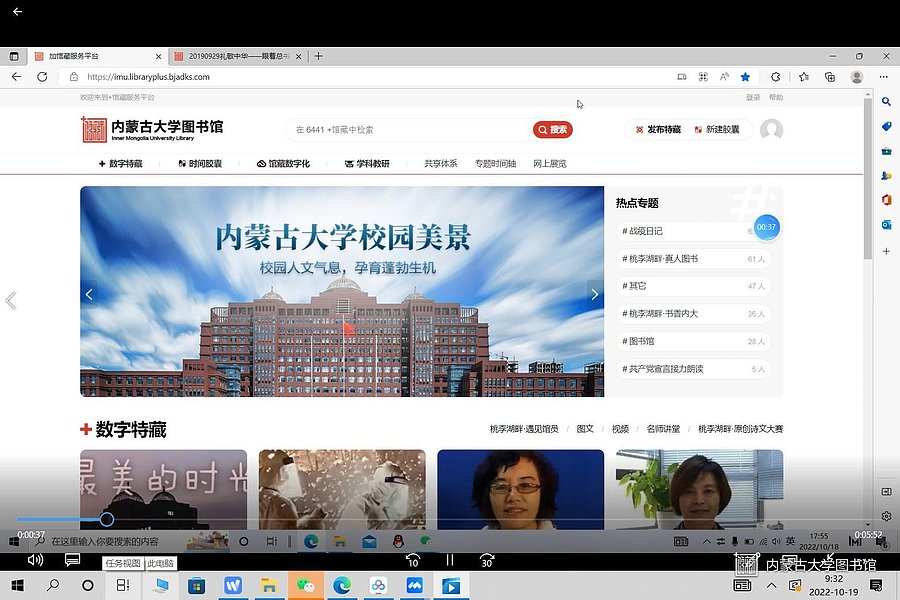
Task: Open the sidebar tools briefcase icon
Action: 886,151
